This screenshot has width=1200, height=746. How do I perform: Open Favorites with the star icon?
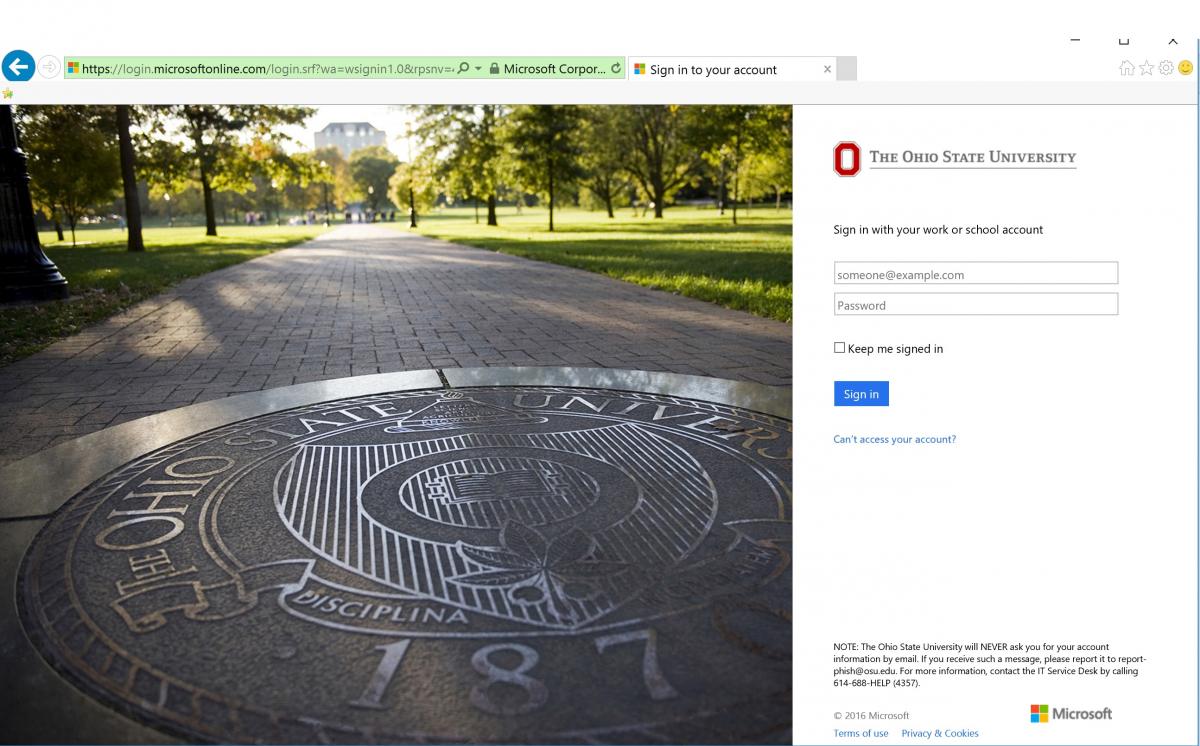(1146, 68)
